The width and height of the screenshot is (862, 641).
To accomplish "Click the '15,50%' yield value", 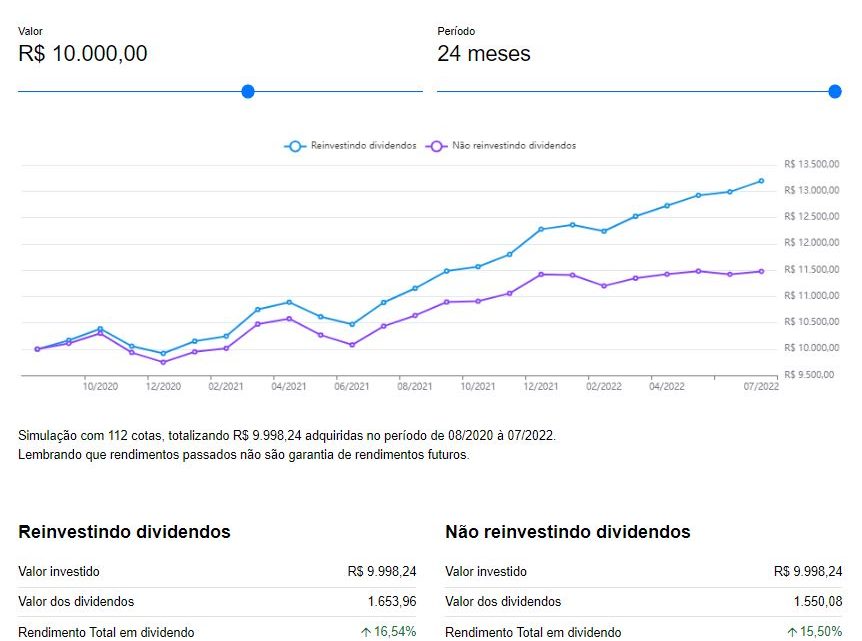I will coord(821,632).
